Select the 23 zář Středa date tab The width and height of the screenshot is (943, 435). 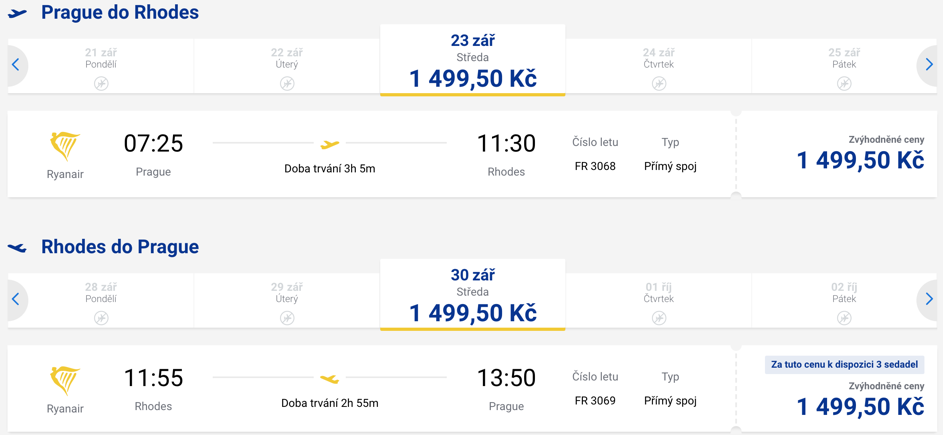click(473, 60)
